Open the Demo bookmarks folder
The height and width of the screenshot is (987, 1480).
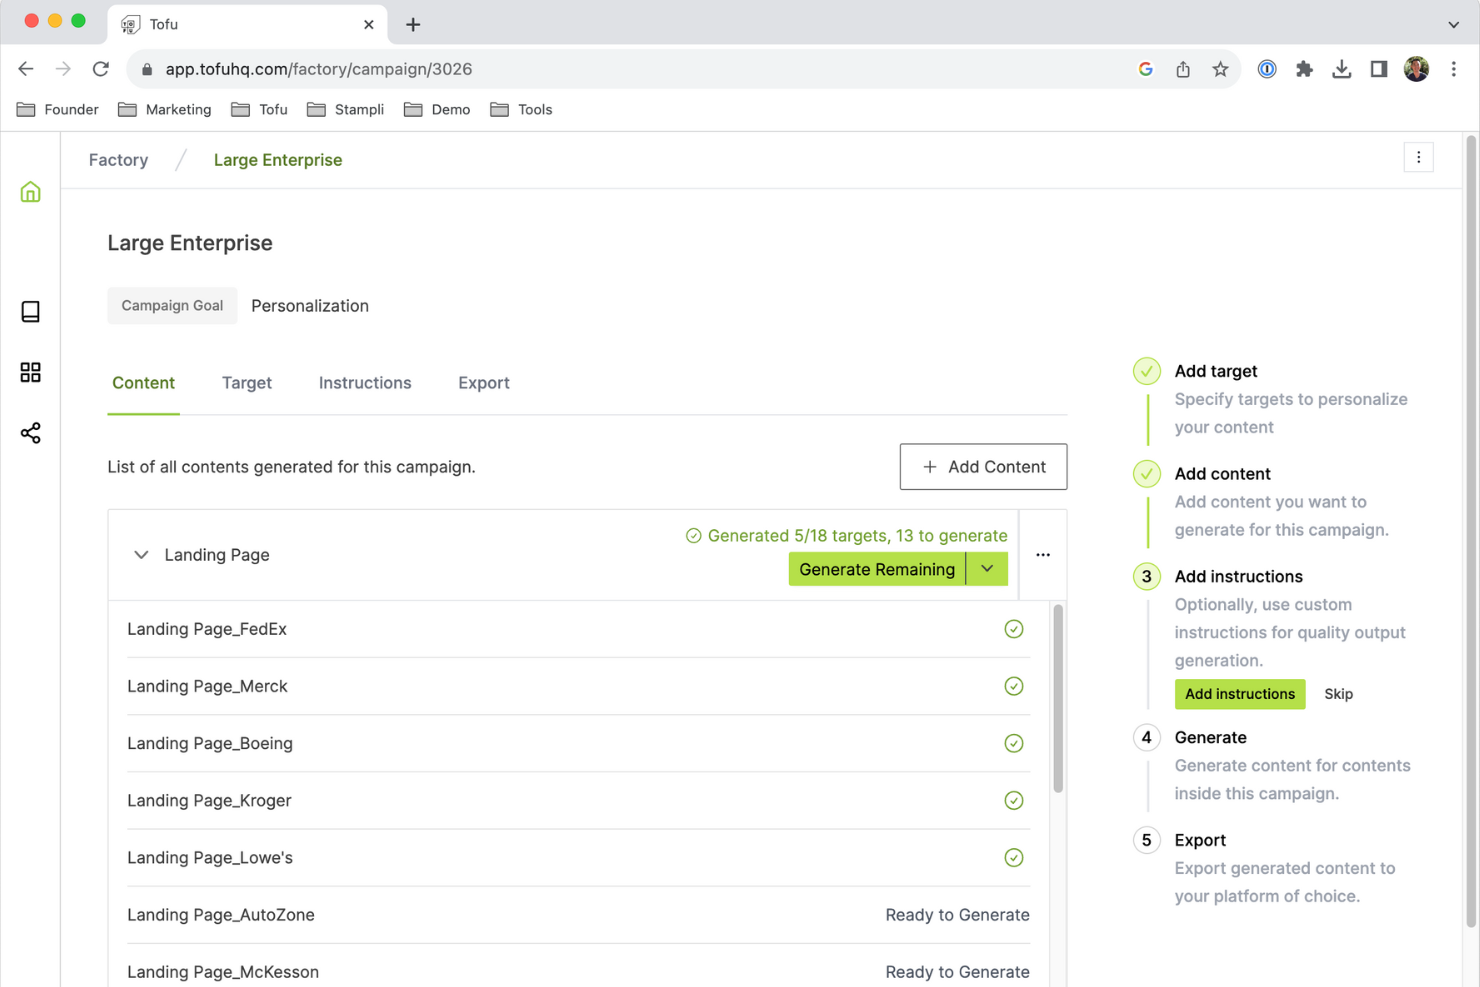click(437, 109)
